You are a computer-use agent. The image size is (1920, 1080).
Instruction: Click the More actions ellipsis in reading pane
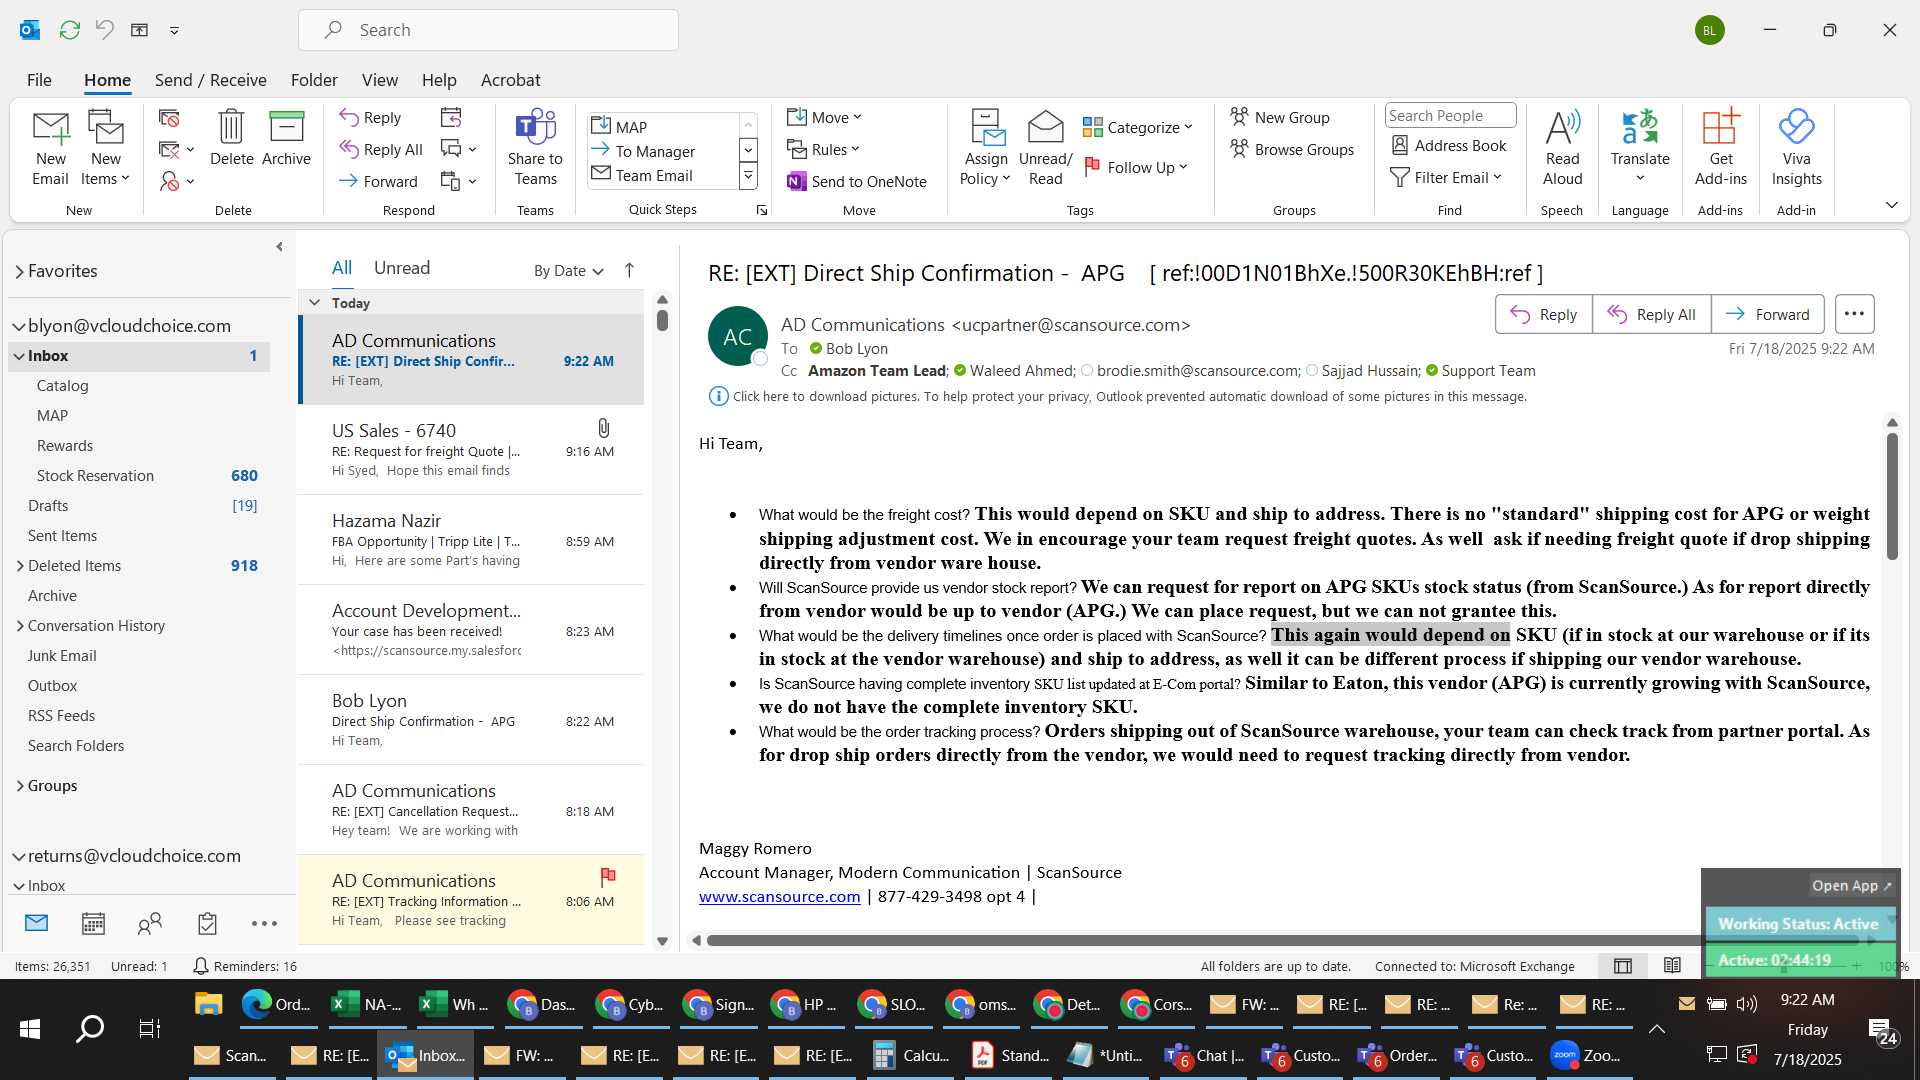pyautogui.click(x=1854, y=314)
